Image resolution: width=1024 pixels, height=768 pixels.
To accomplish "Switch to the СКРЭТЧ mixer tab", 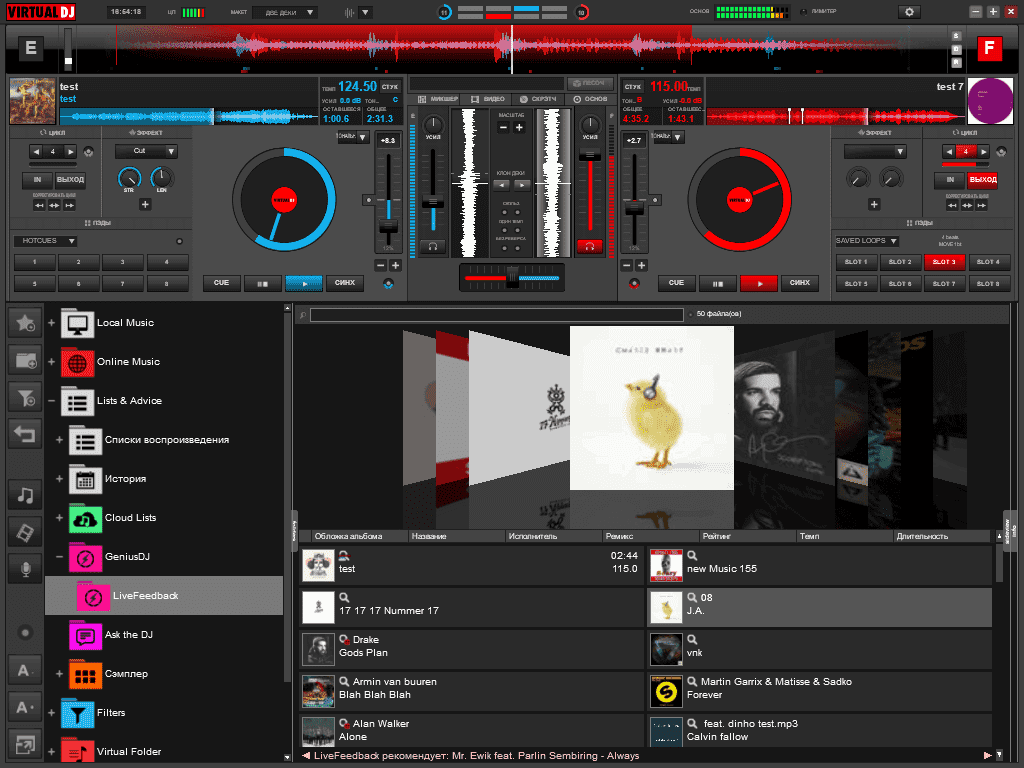I will 538,99.
